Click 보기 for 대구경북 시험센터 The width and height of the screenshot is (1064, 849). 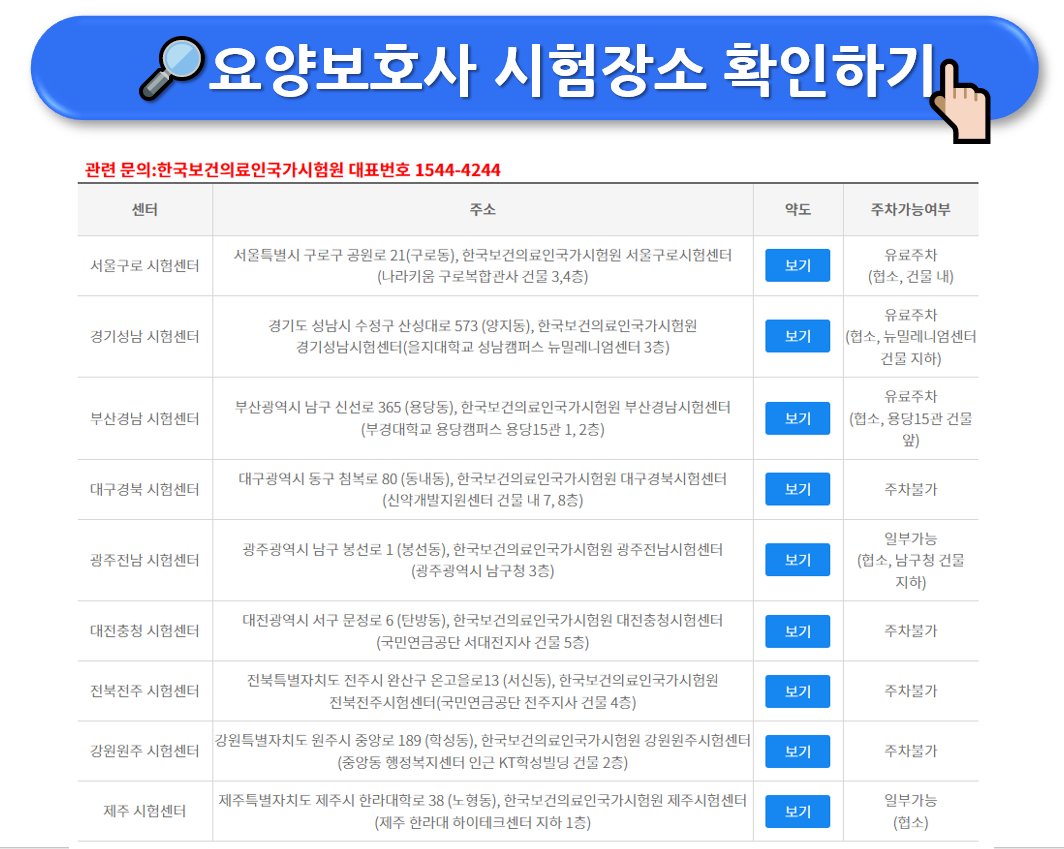click(x=797, y=489)
